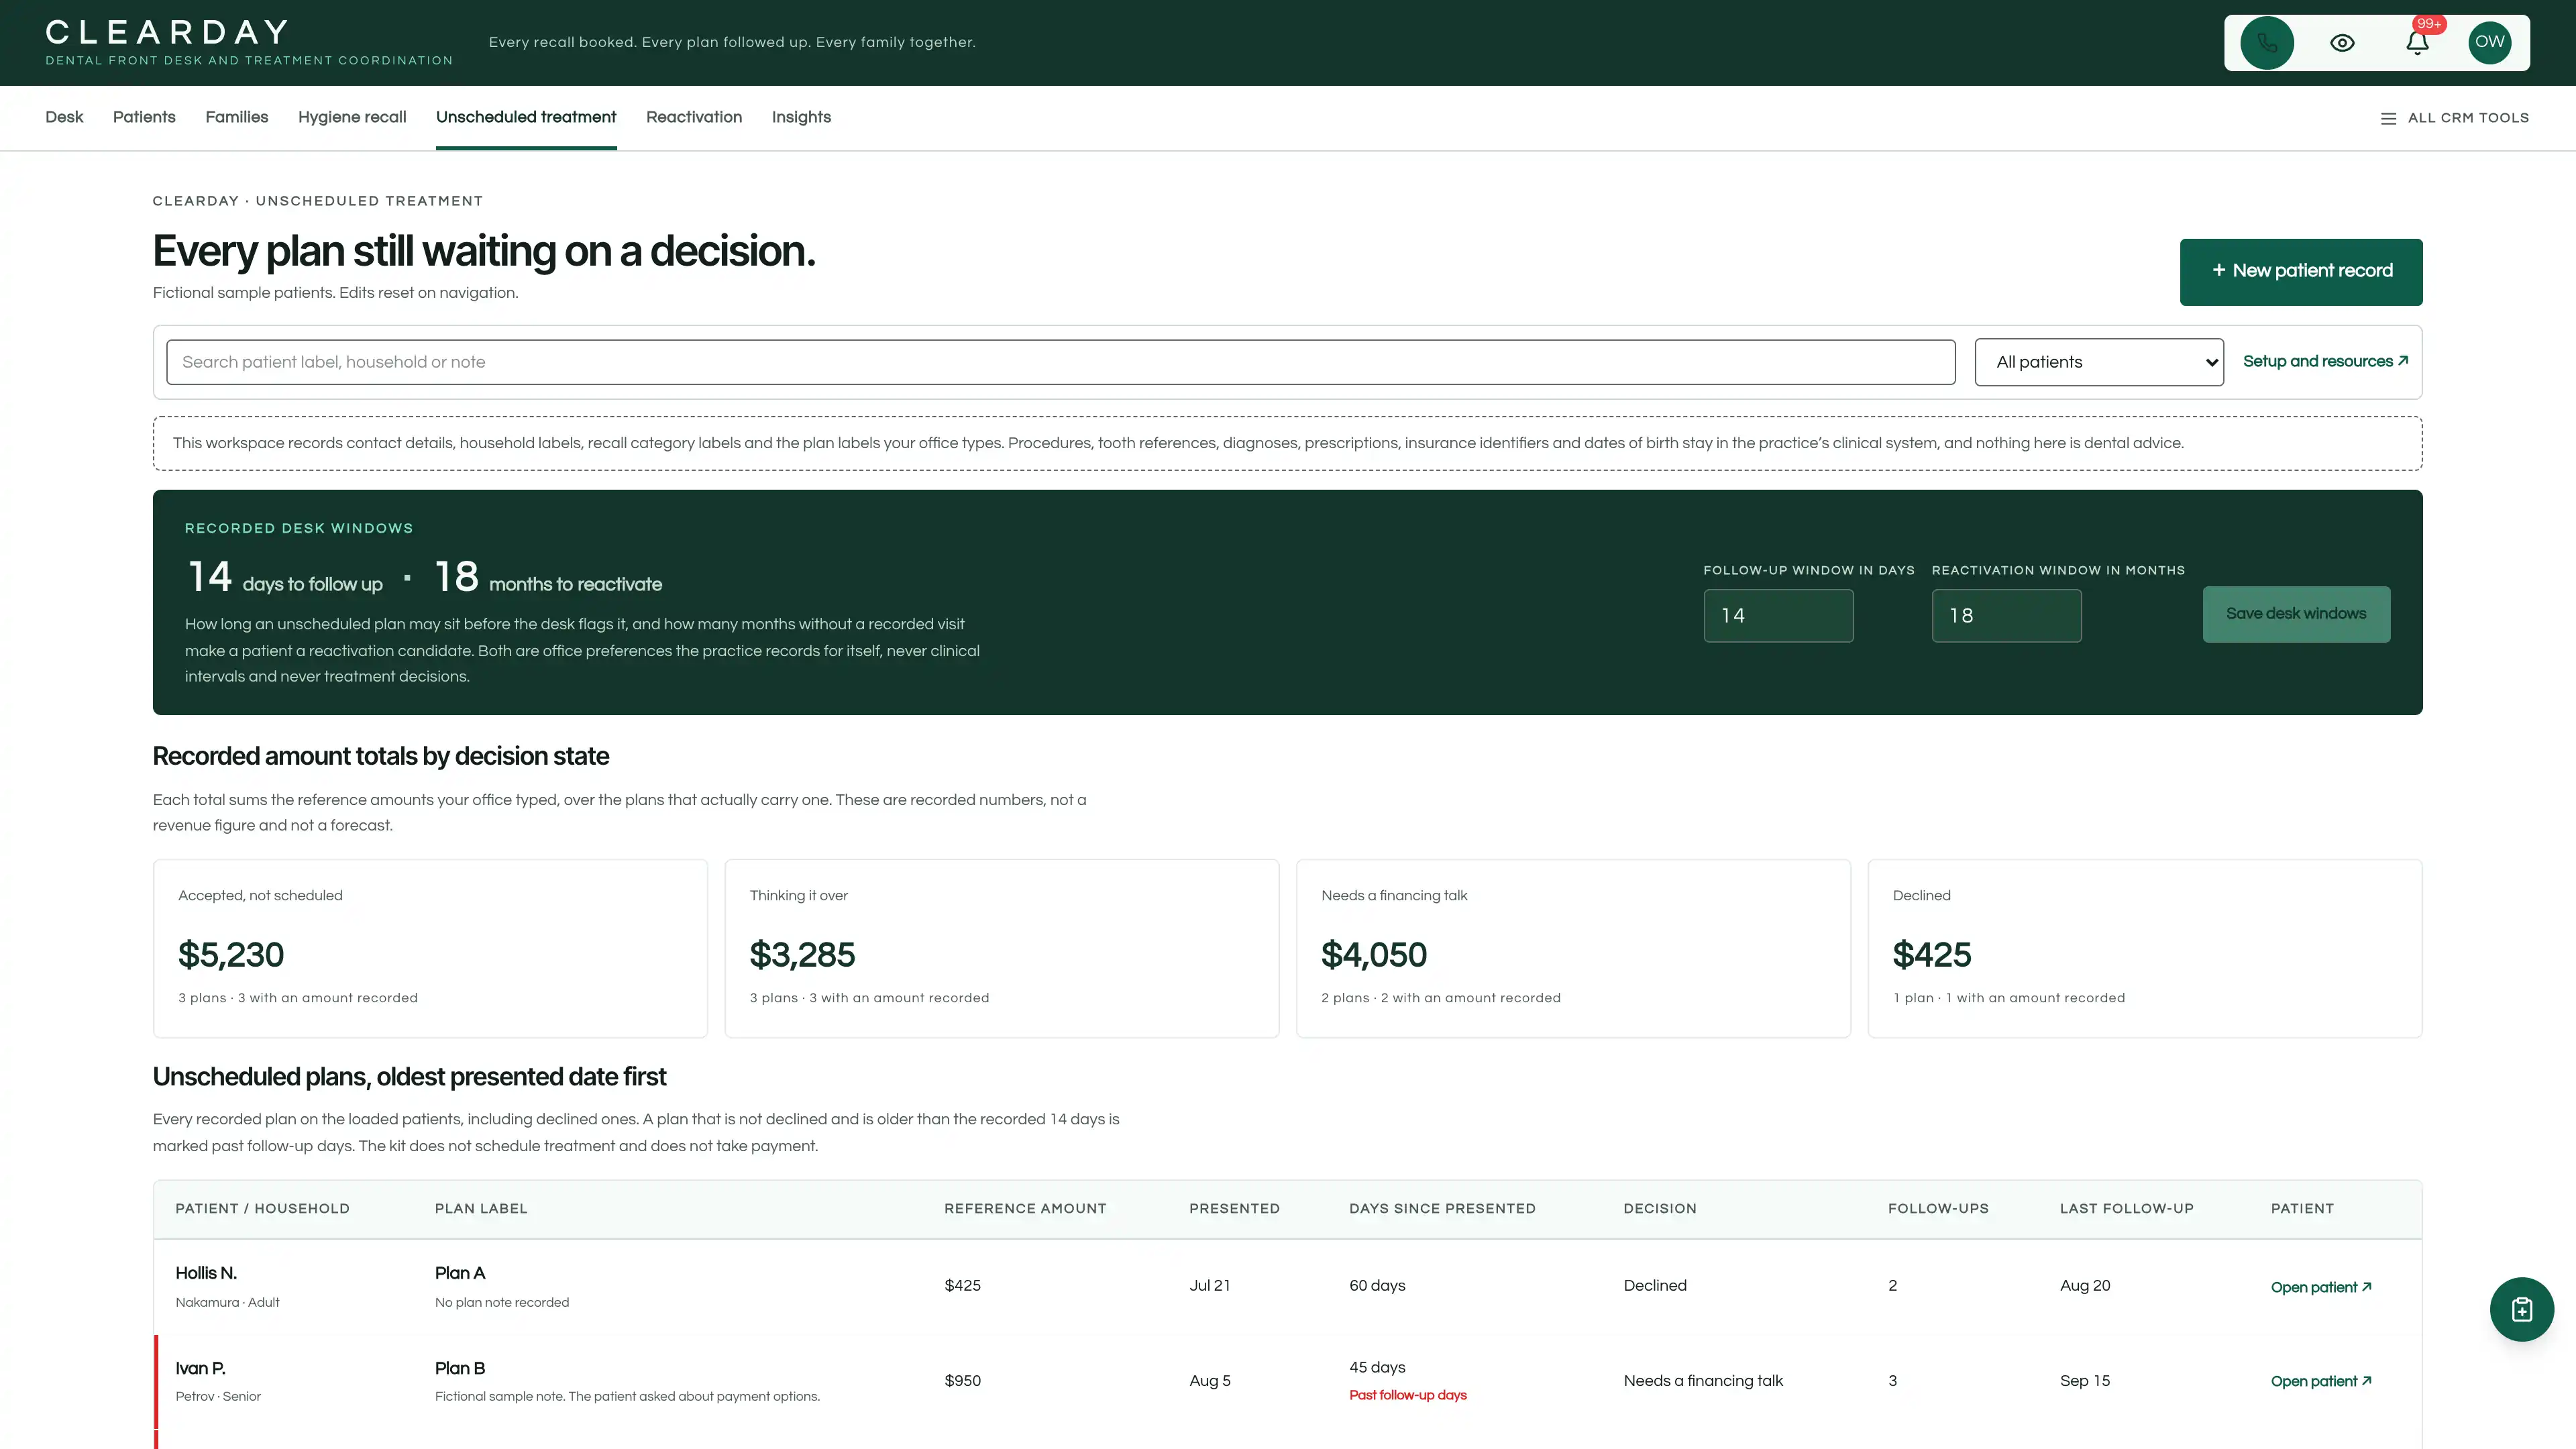Toggle the eye visibility icon in header
Viewport: 2576px width, 1449px height.
click(2342, 43)
